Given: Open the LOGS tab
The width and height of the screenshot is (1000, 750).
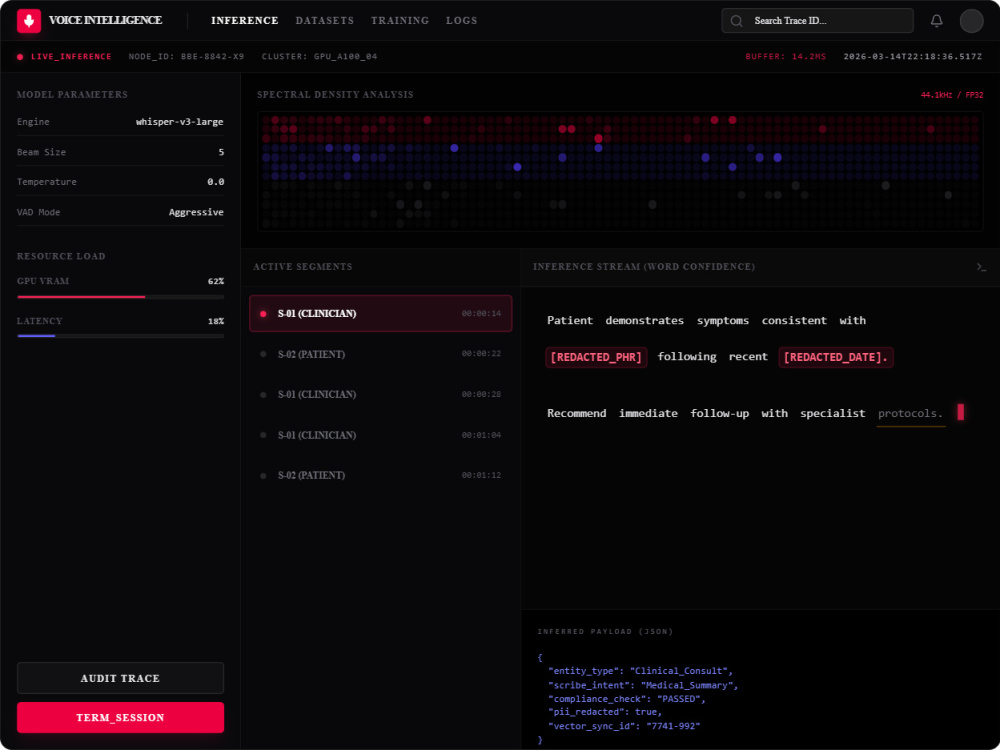Looking at the screenshot, I should (462, 20).
